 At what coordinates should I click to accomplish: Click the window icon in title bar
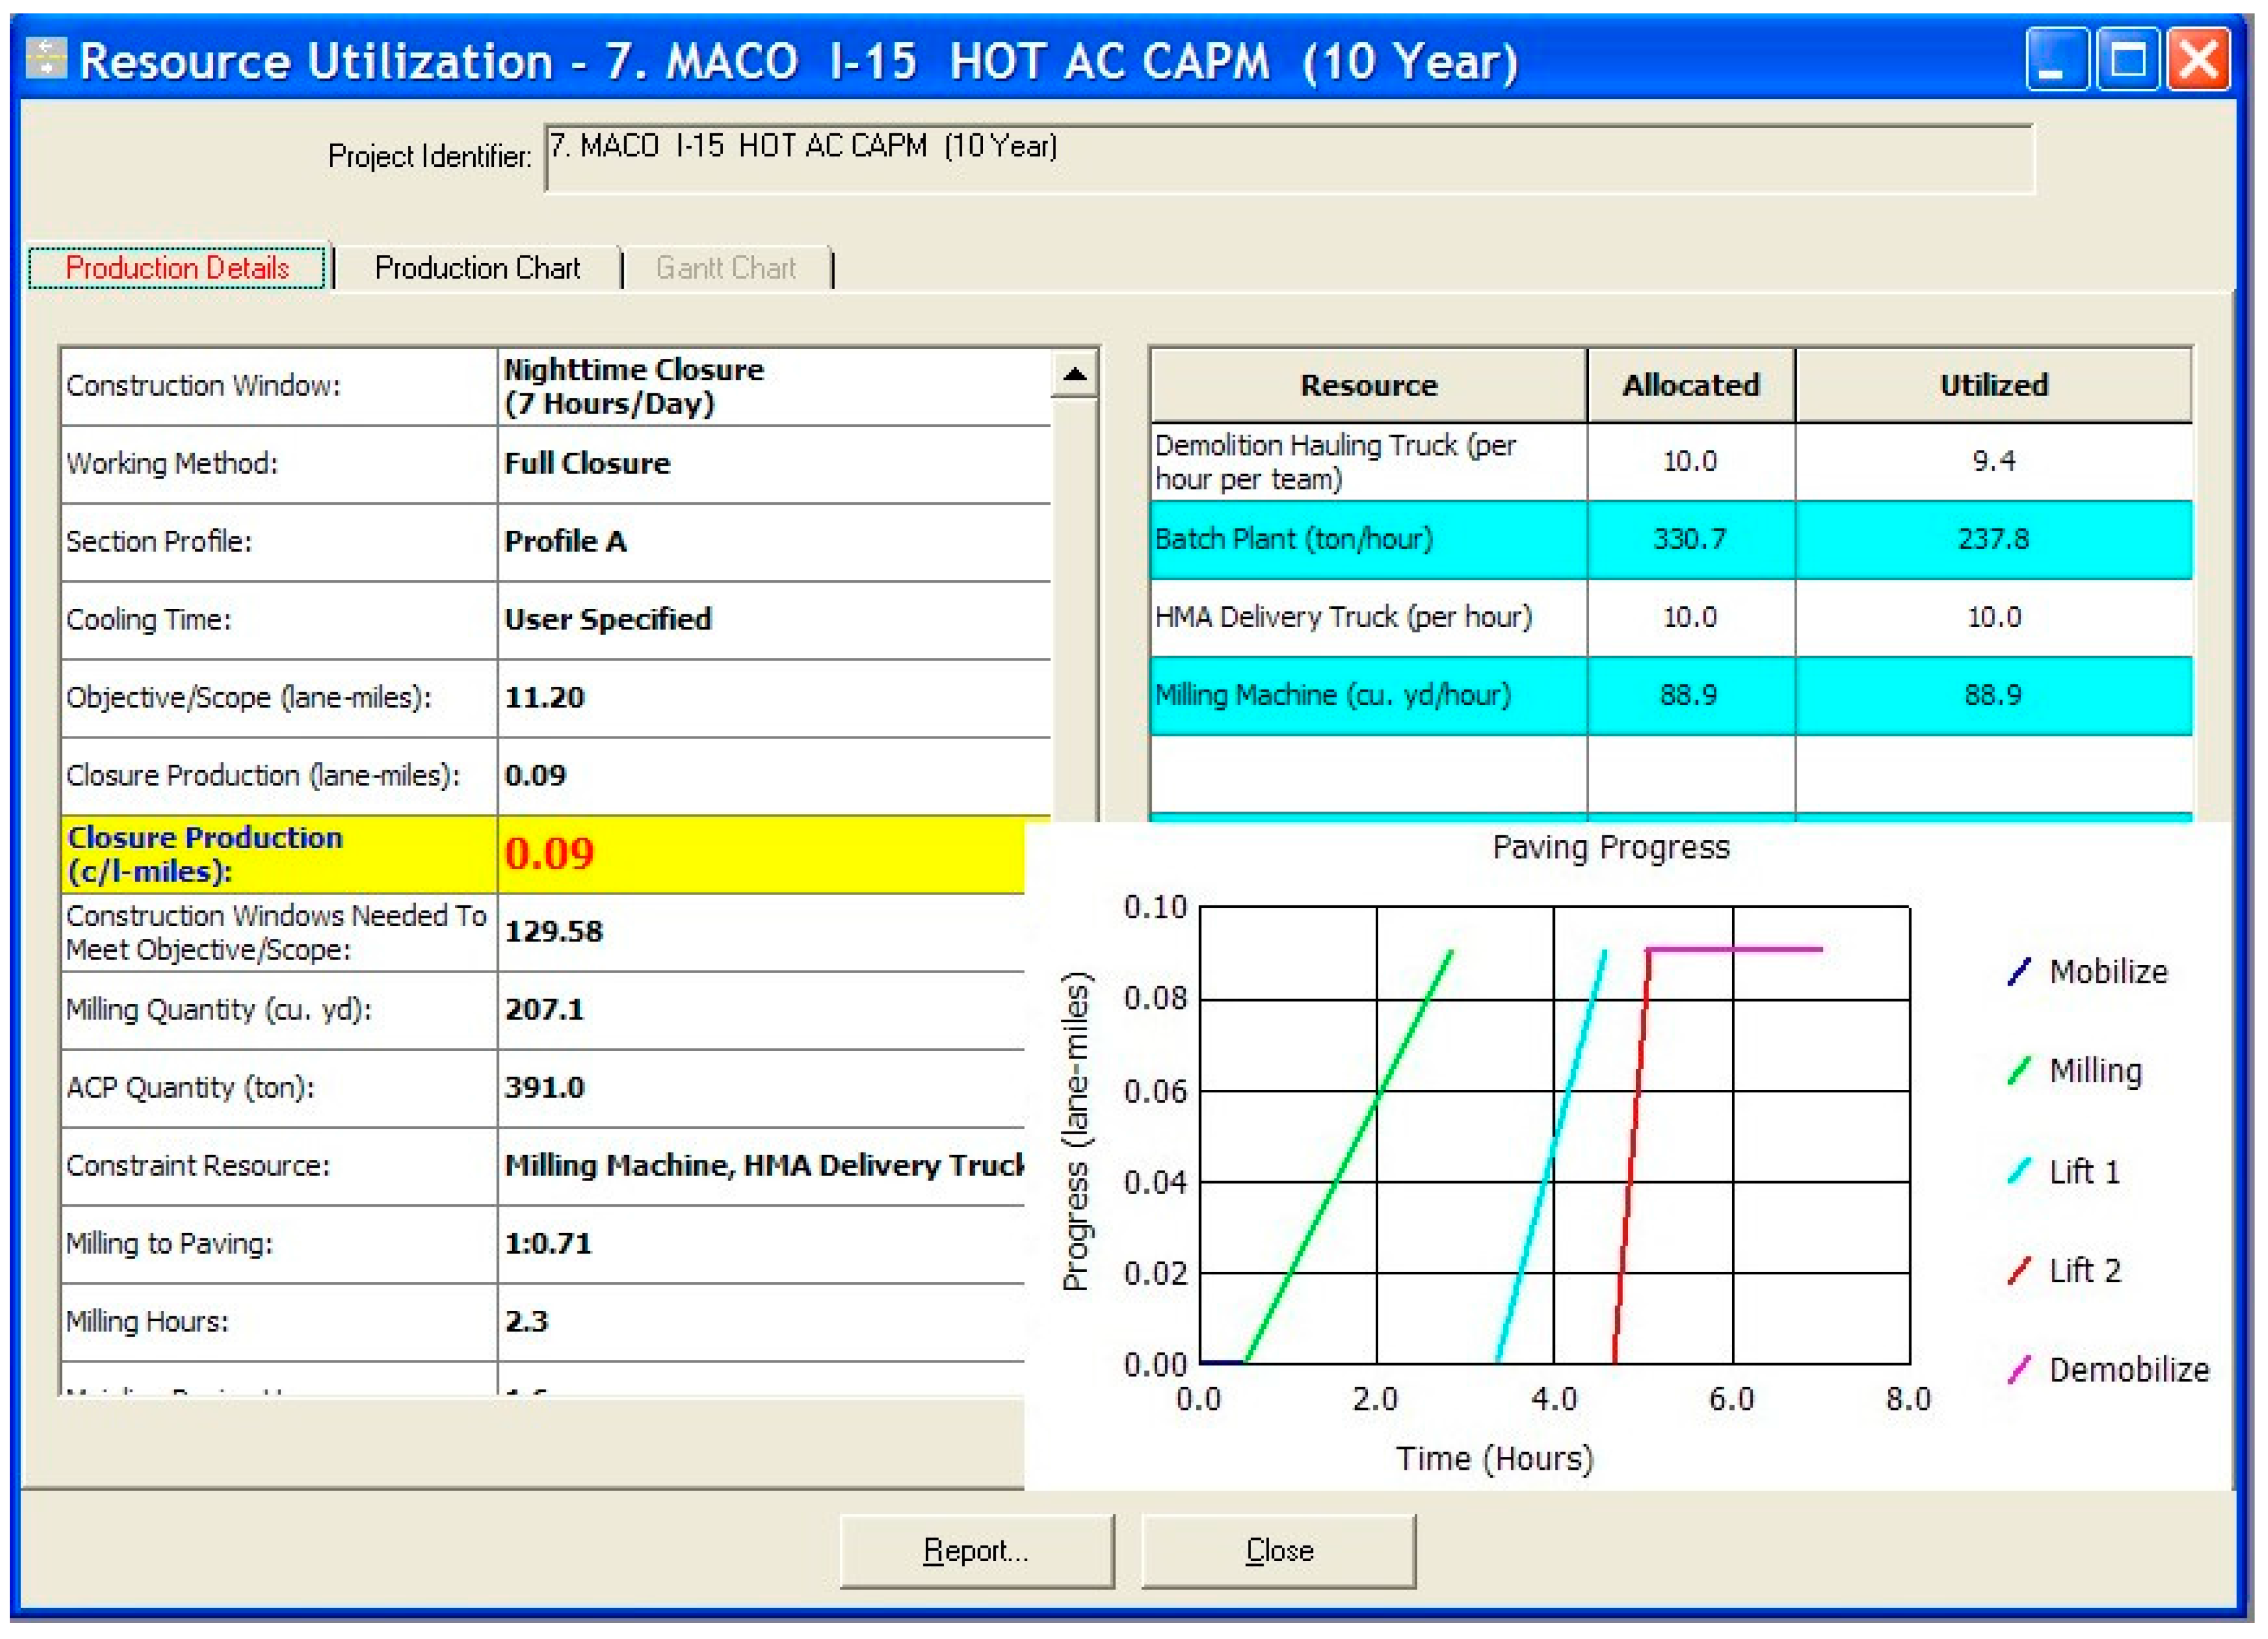pyautogui.click(x=46, y=58)
